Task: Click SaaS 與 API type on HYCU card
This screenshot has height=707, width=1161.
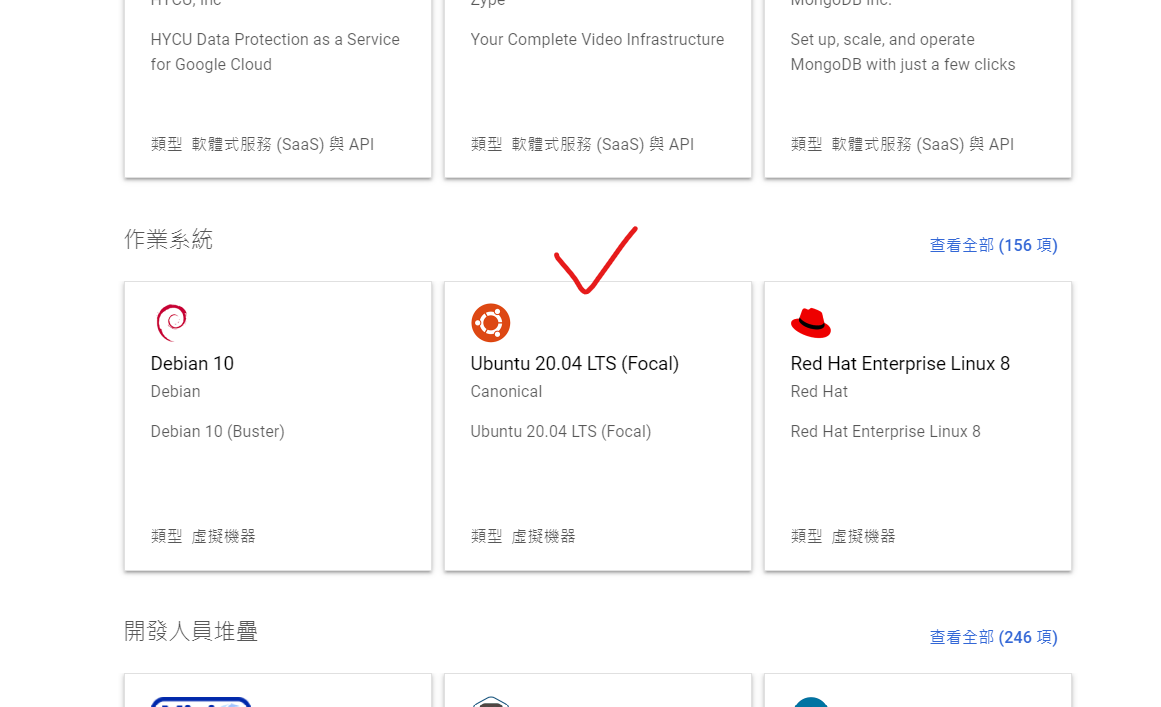Action: click(x=262, y=144)
